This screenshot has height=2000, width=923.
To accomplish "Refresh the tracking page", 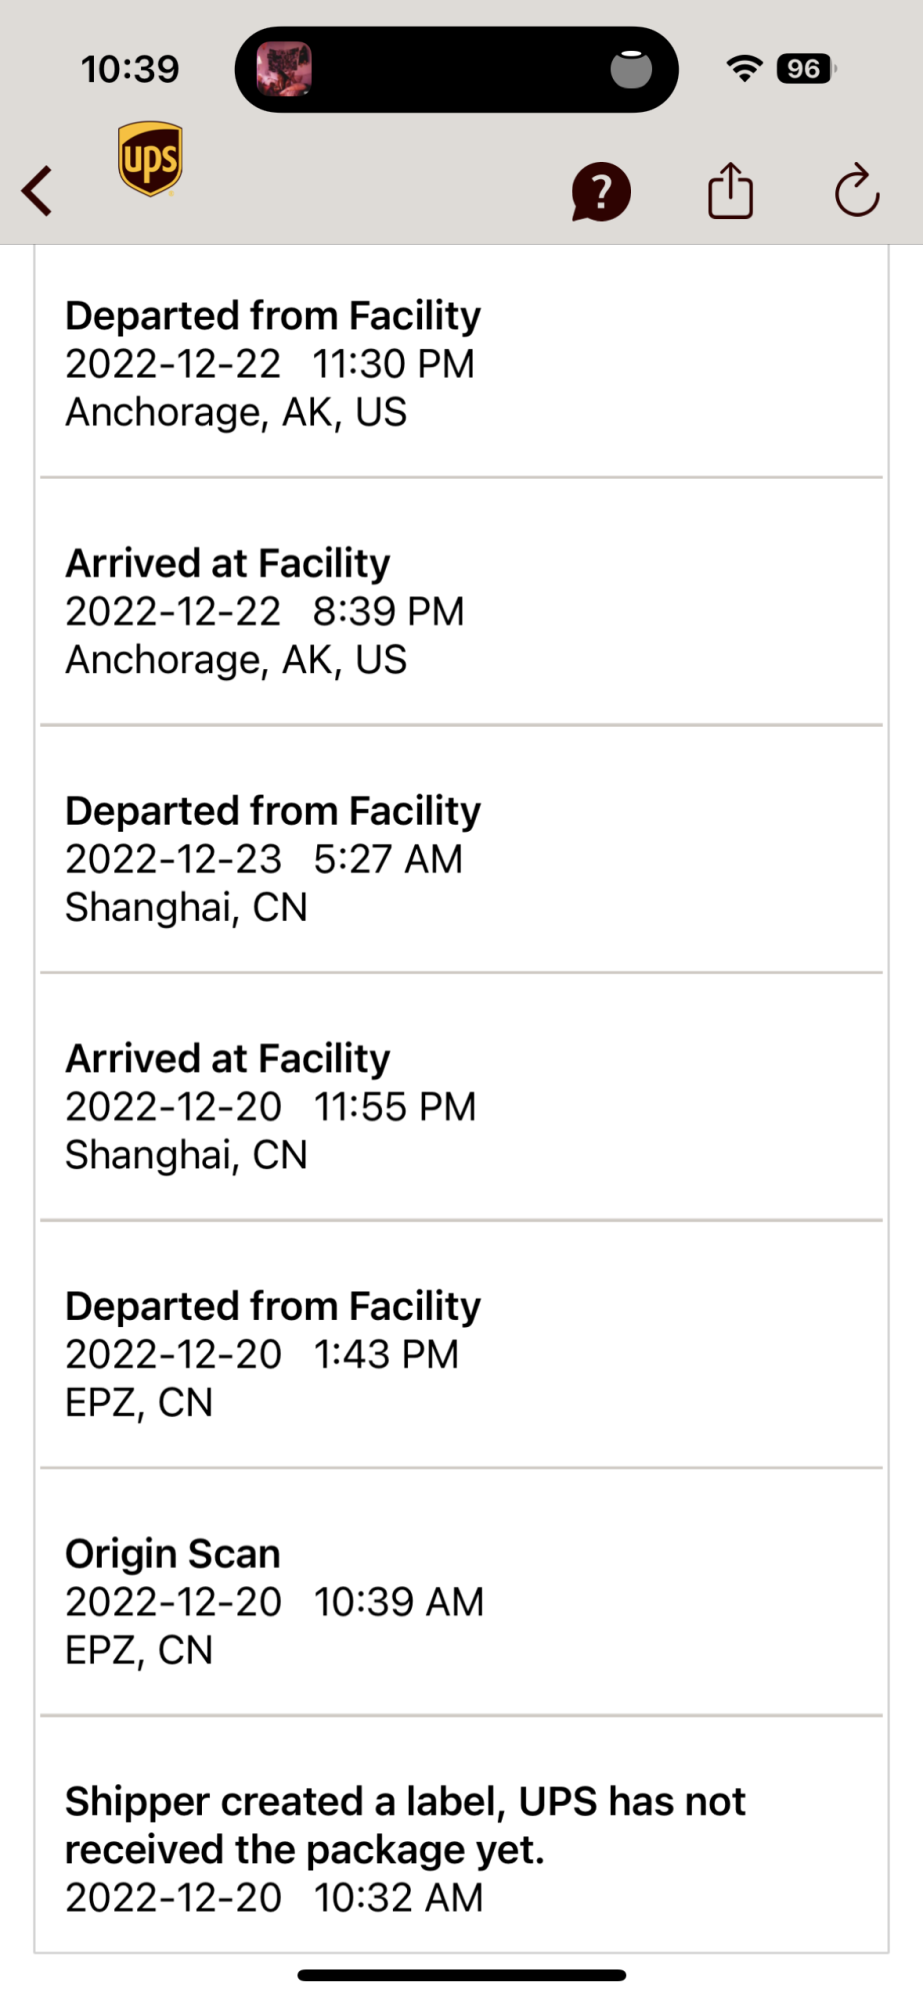I will tap(857, 190).
